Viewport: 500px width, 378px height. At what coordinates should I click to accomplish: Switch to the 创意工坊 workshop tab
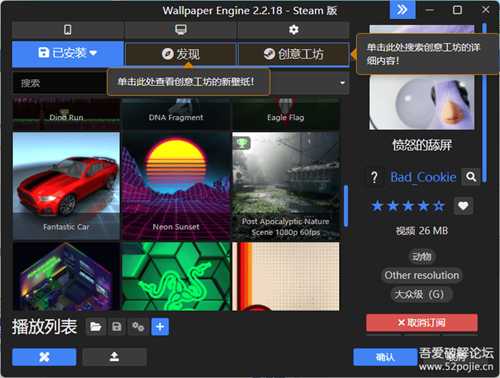[x=293, y=54]
